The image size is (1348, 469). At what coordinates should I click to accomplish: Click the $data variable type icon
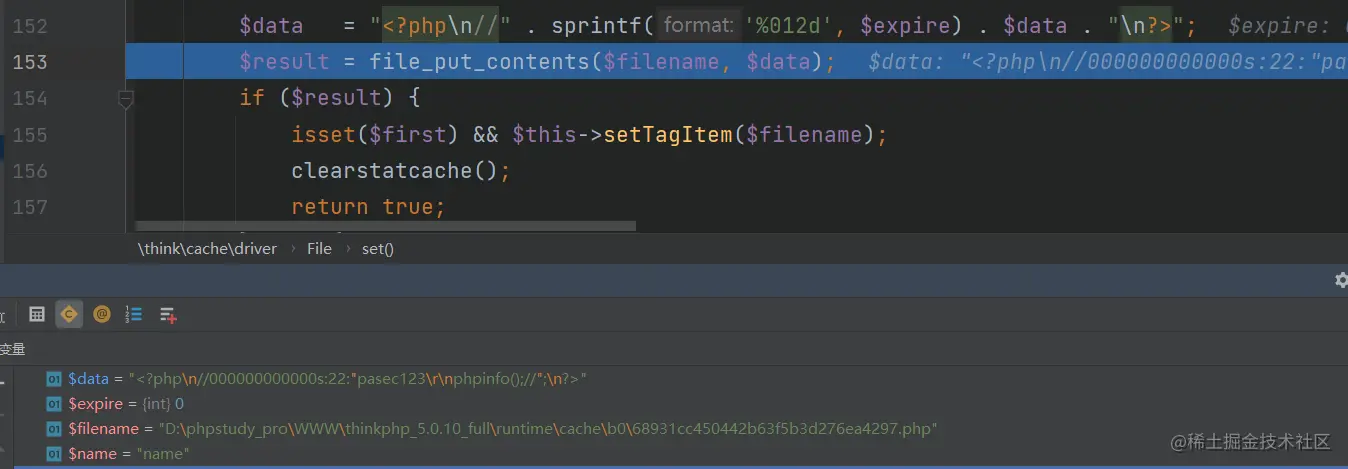click(54, 379)
